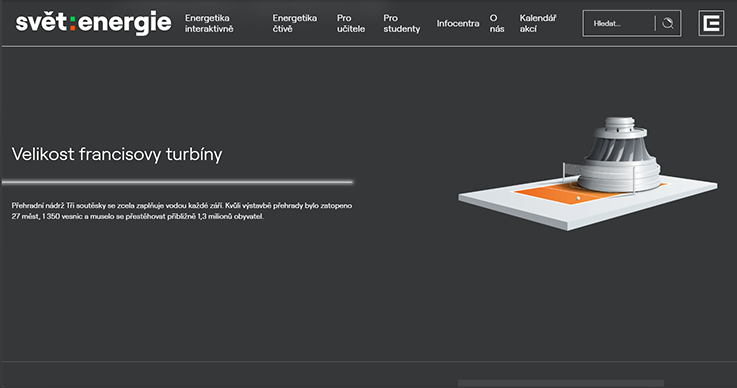
Task: Open the ČEZ square logo icon
Action: 711,23
